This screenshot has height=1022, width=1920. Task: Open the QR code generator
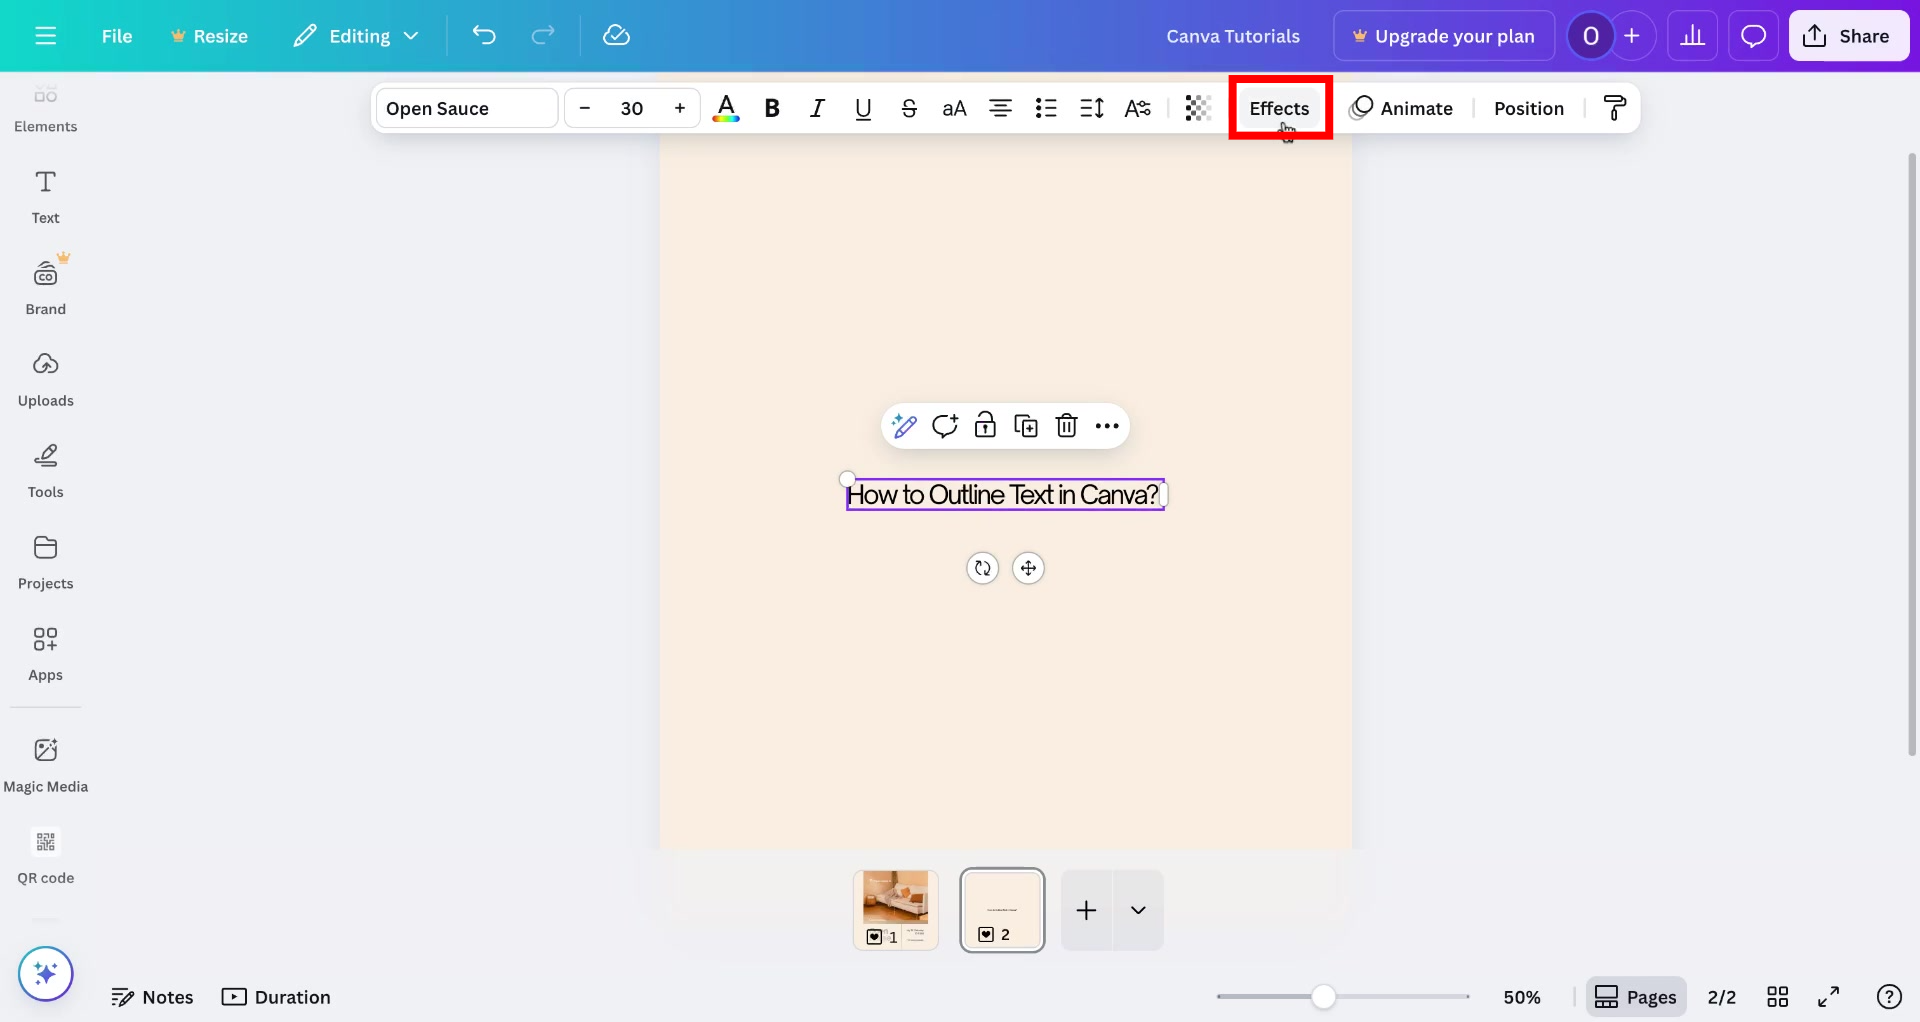coord(46,855)
